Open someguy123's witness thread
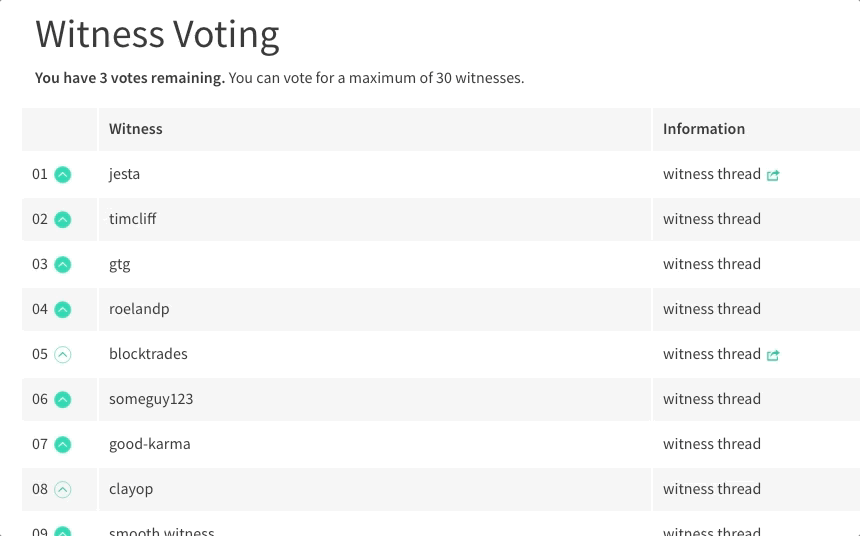Screen dimensions: 860x536 (711, 399)
